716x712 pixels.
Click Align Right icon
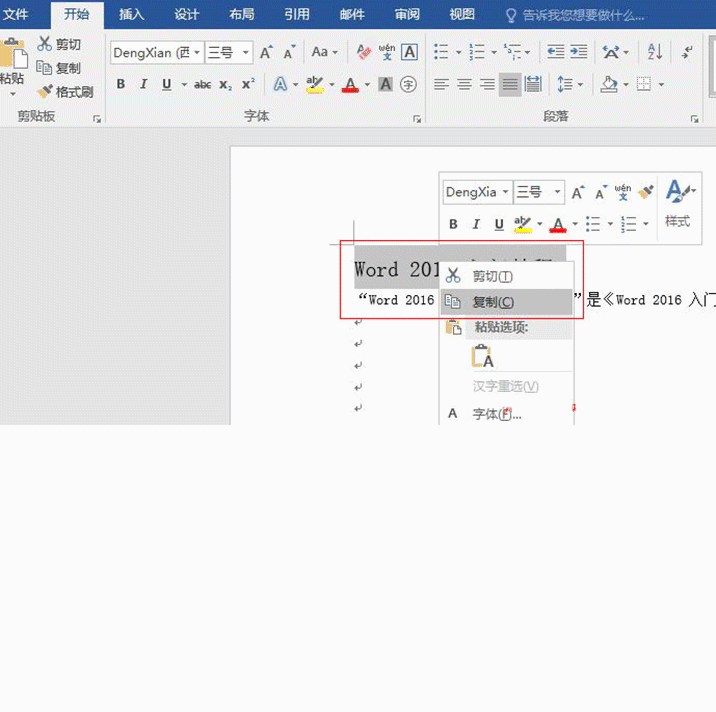tap(487, 84)
